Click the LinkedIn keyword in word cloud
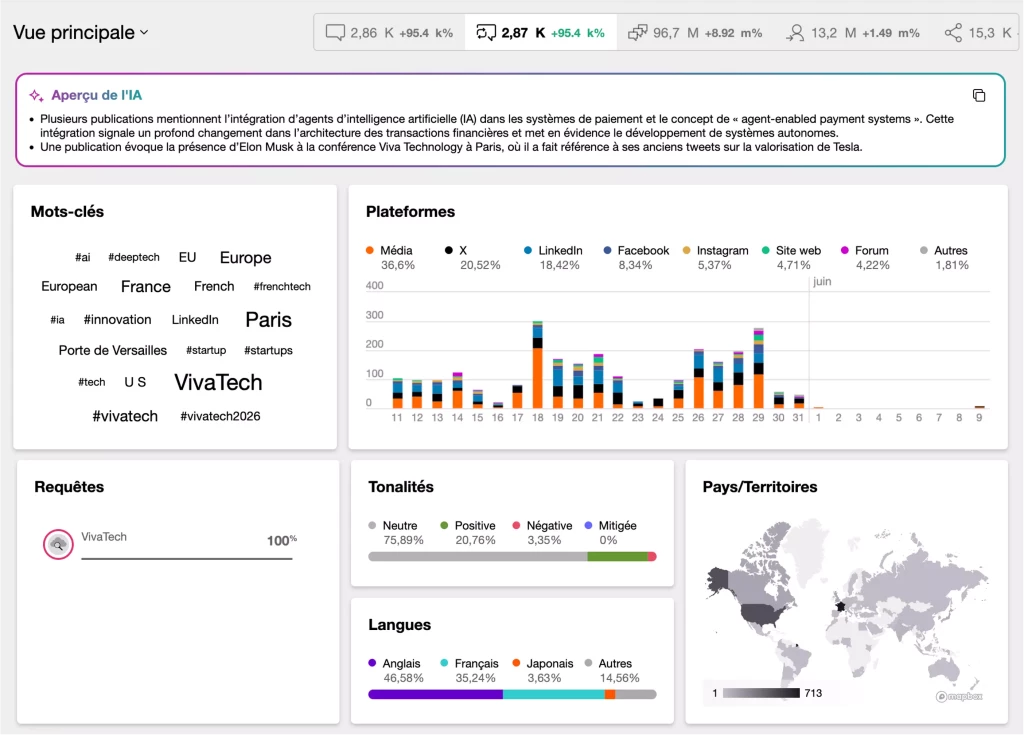 195,319
